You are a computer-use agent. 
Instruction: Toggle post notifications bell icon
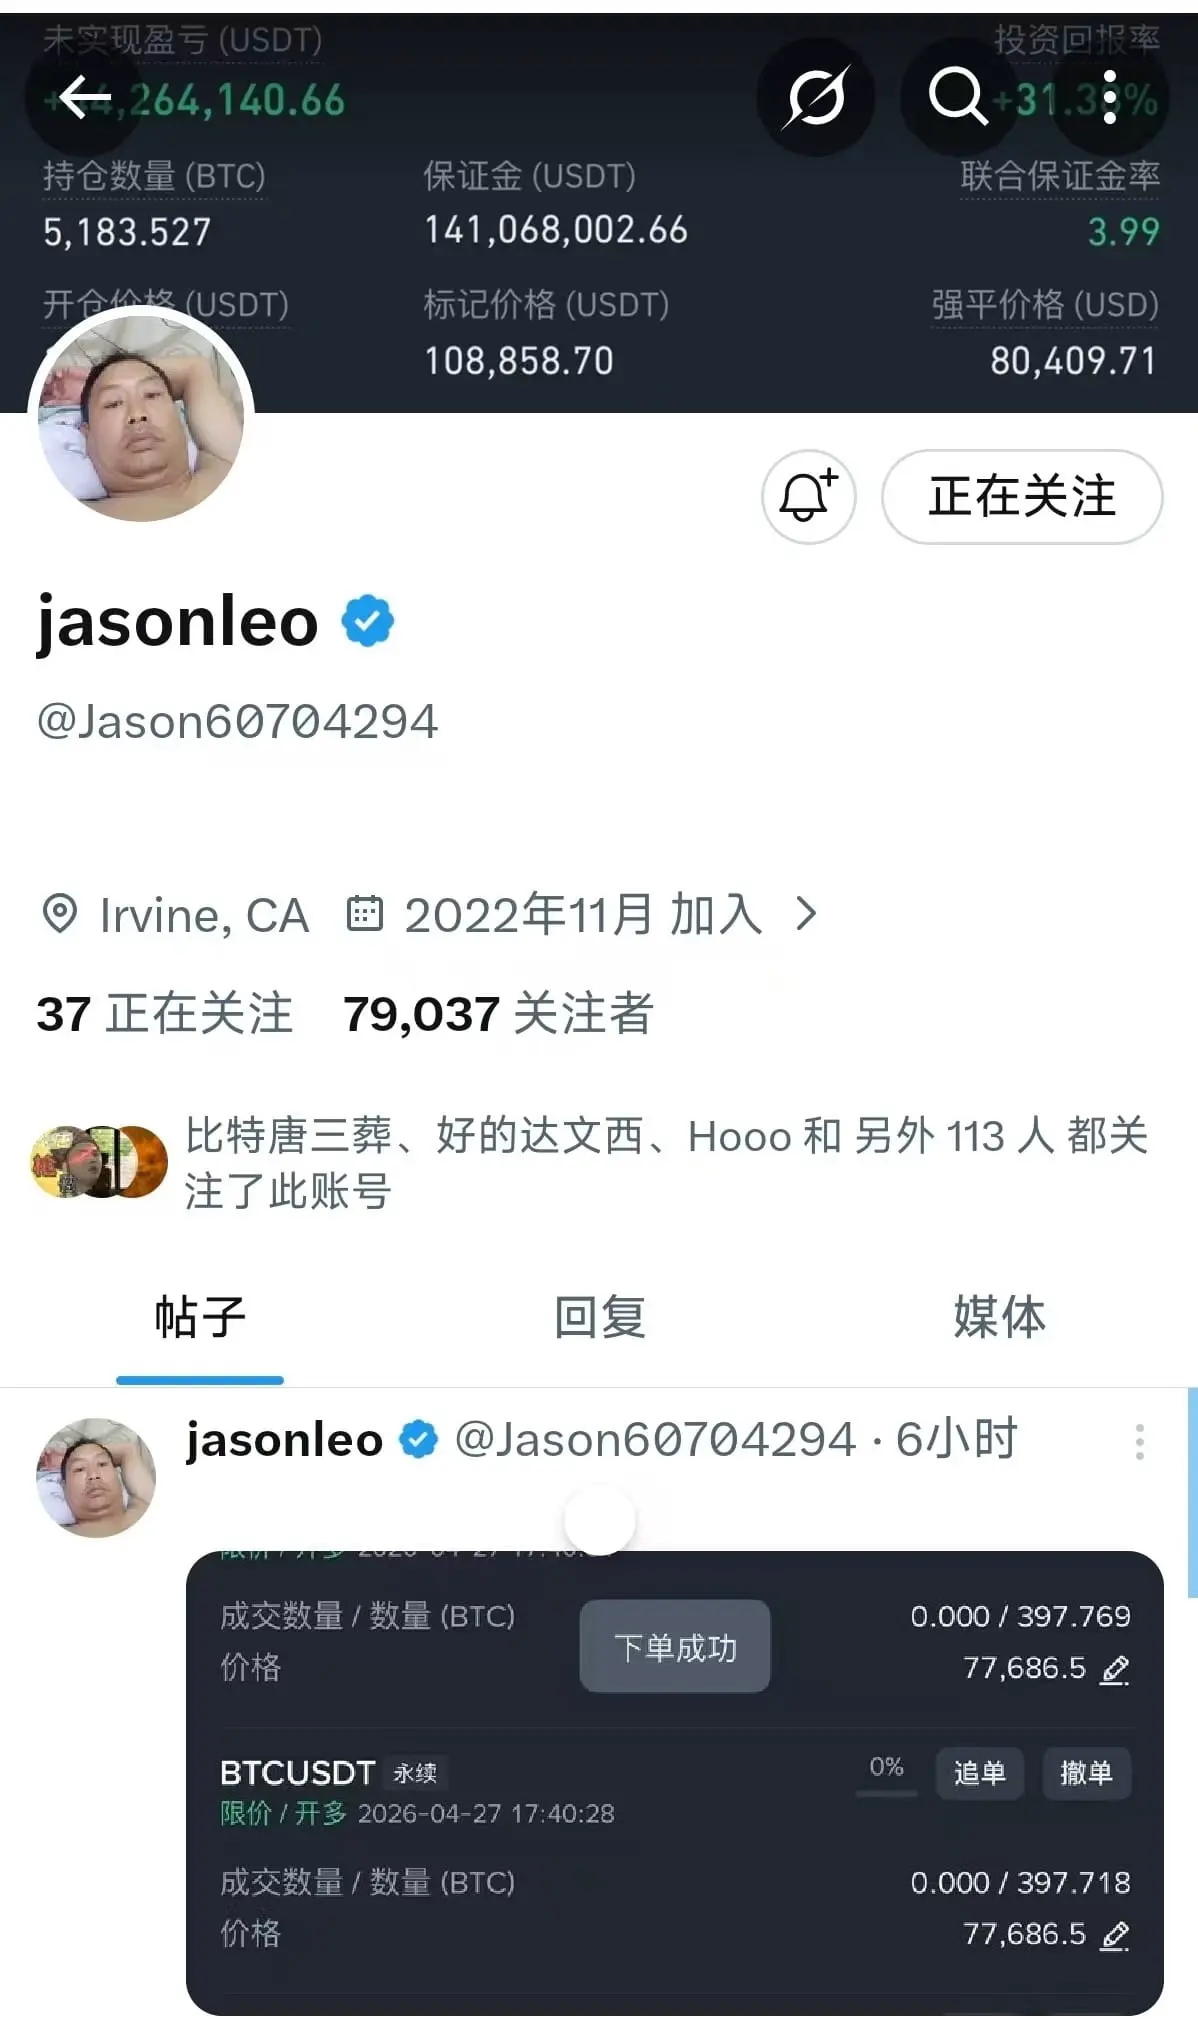click(808, 496)
